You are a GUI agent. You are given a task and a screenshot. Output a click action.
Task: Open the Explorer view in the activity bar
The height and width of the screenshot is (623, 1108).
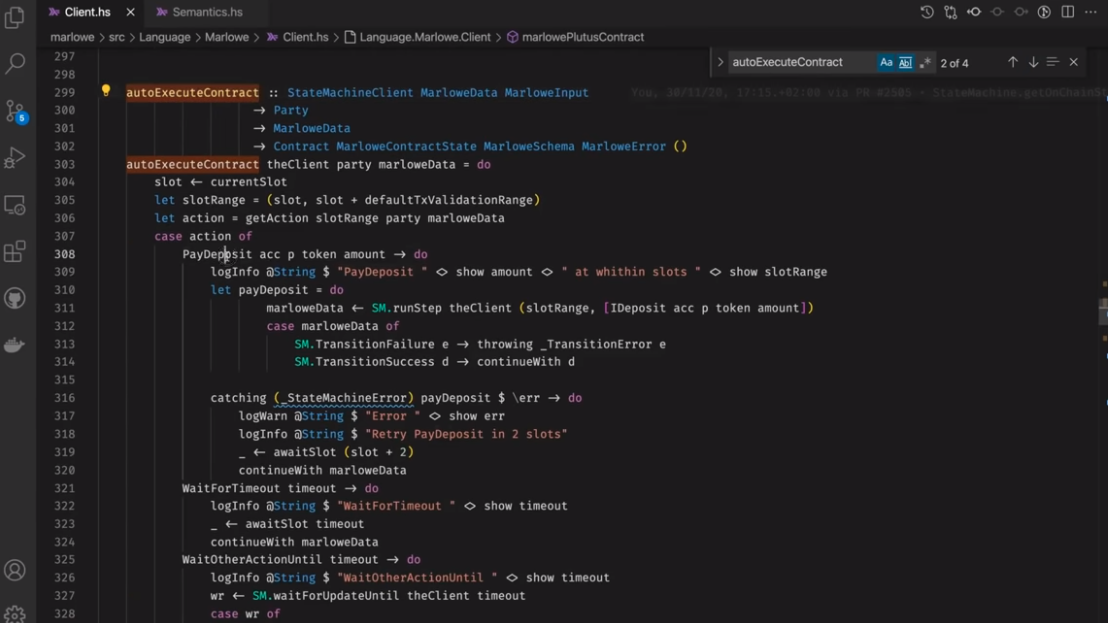tap(15, 18)
